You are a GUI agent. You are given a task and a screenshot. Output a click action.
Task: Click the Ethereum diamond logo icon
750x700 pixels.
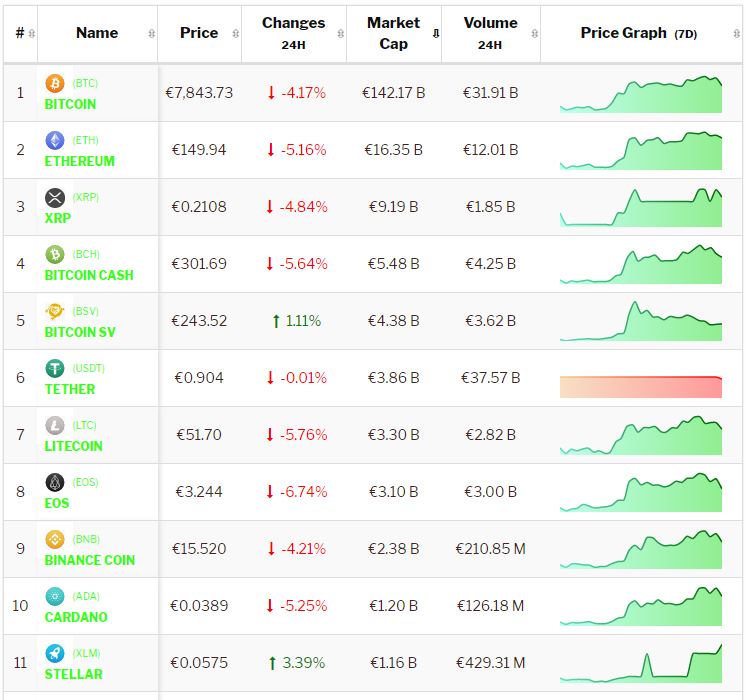click(x=55, y=141)
